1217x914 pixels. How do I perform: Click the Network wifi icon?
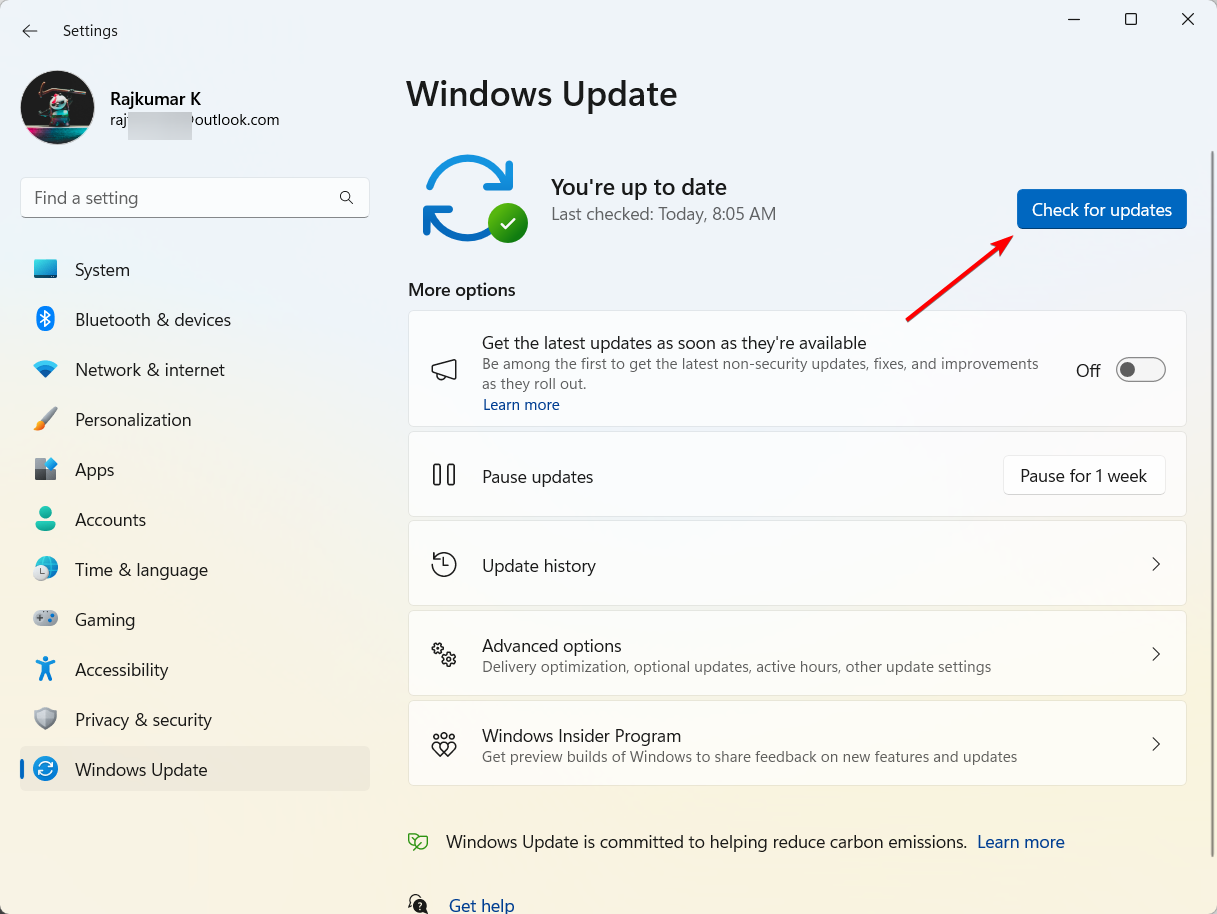45,369
